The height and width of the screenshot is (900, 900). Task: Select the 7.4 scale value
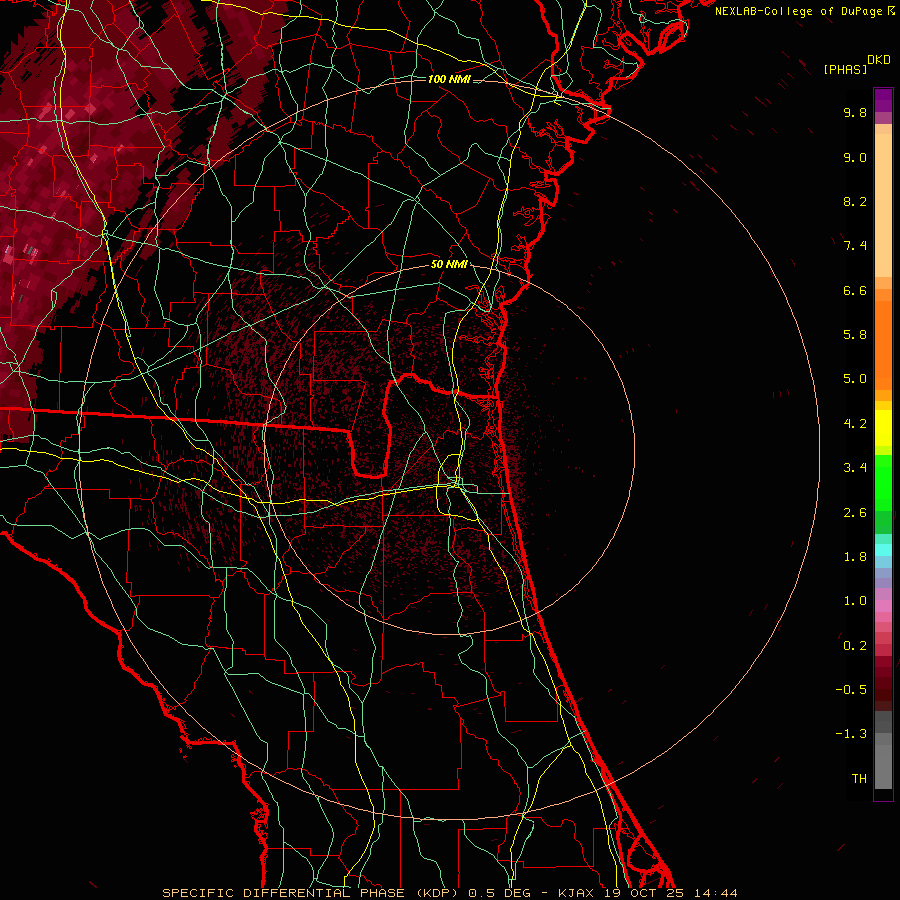(855, 246)
